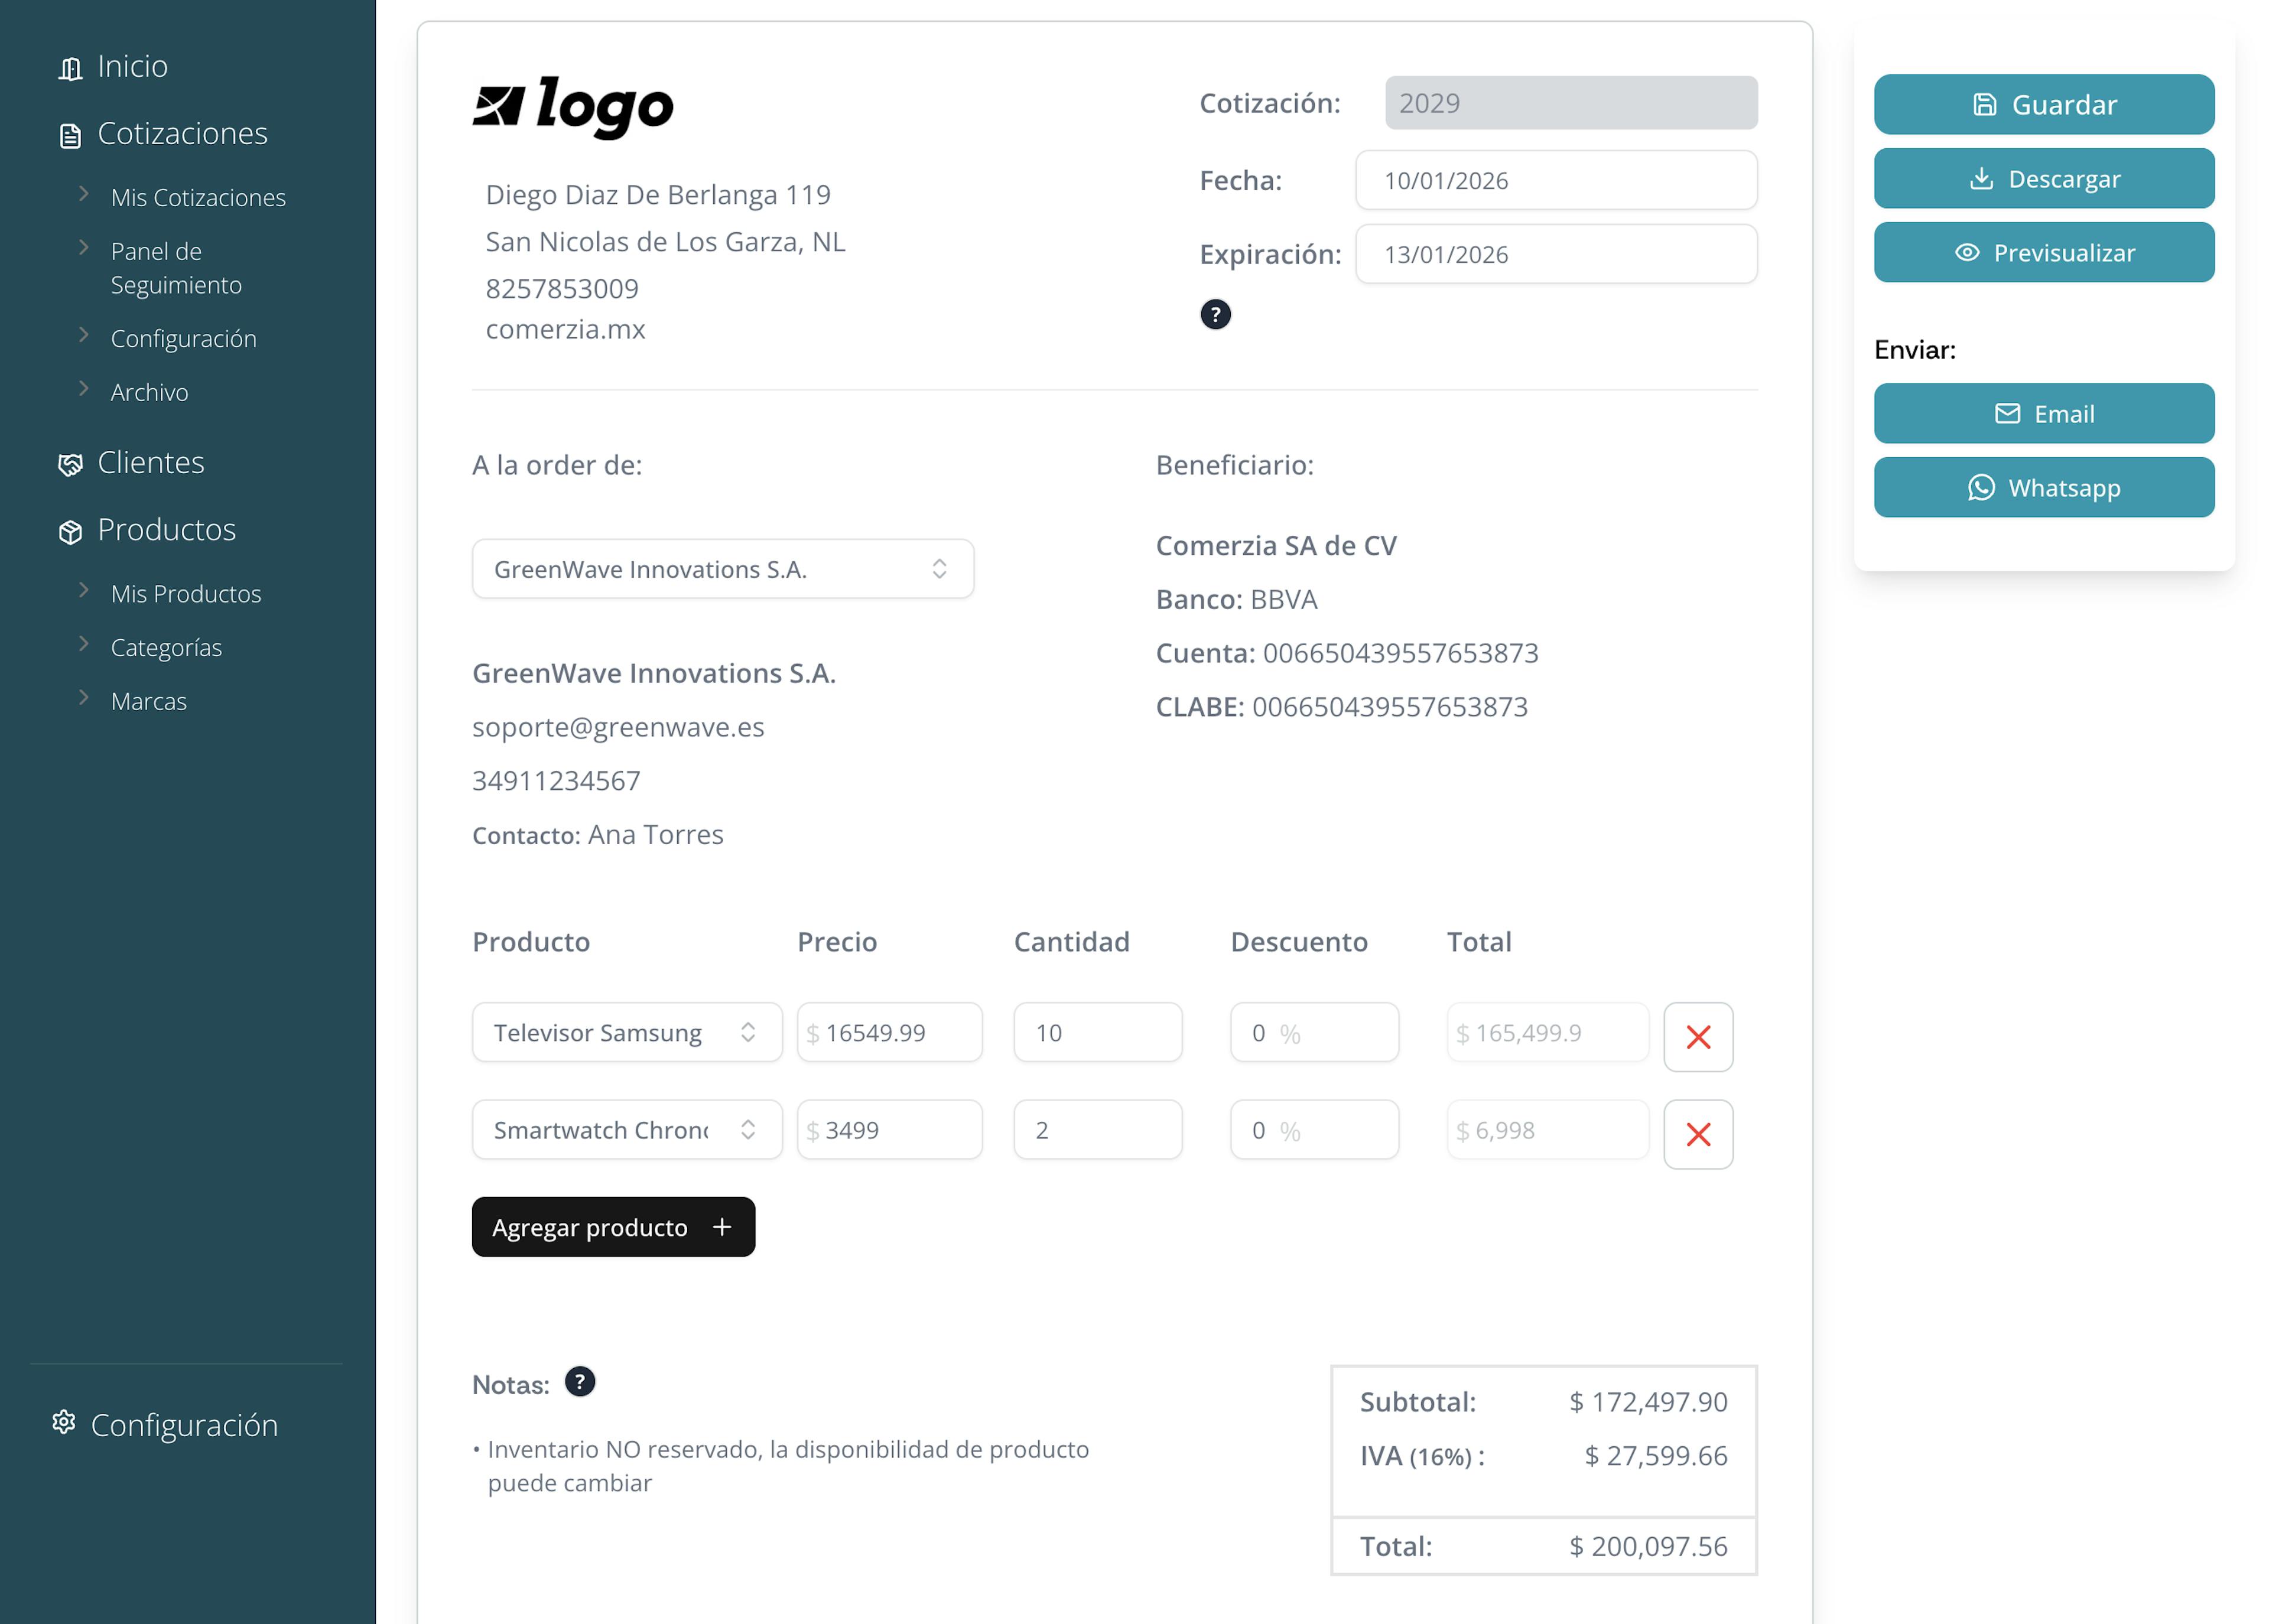Viewport: 2269px width, 1624px height.
Task: Open Panel de Seguimiento menu item
Action: coord(175,268)
